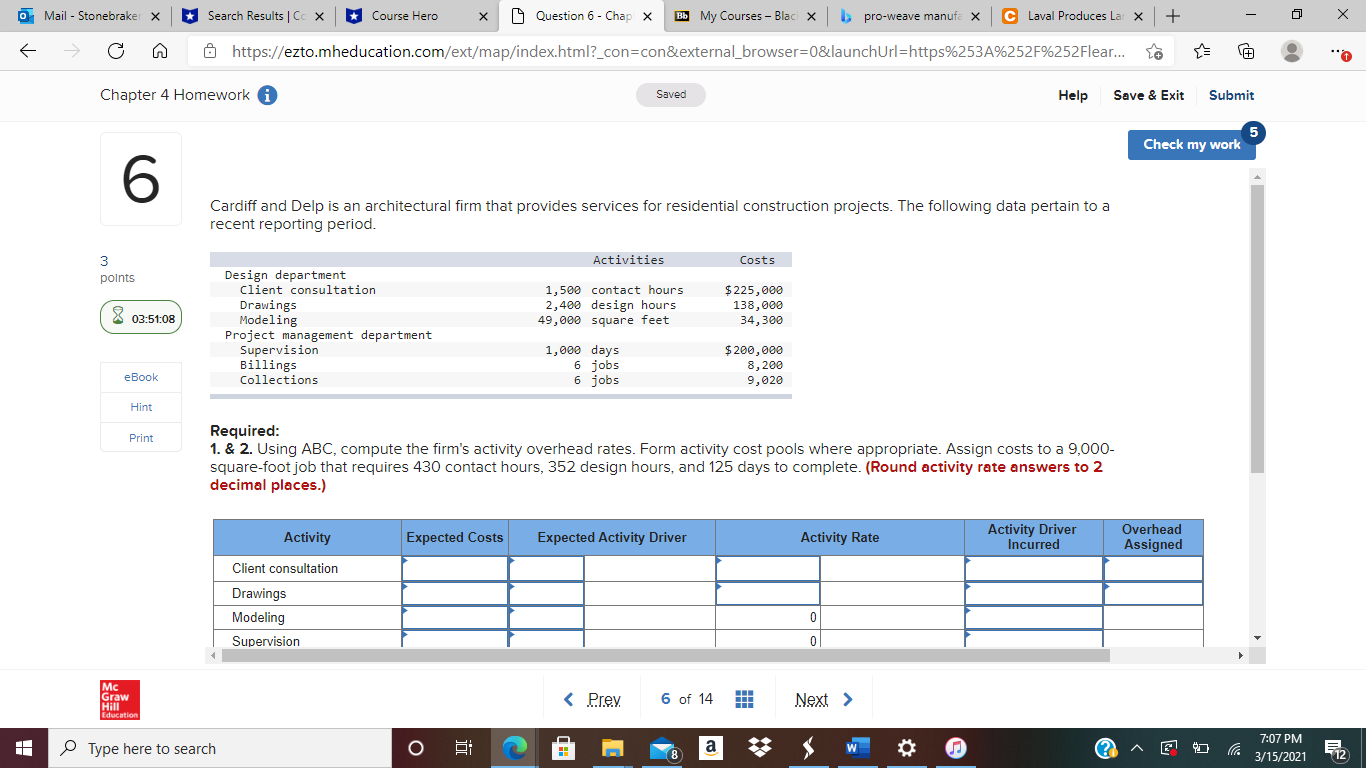Image resolution: width=1366 pixels, height=768 pixels.
Task: Open the Expected Activity Driver dropdown for Client consultation
Action: click(545, 568)
